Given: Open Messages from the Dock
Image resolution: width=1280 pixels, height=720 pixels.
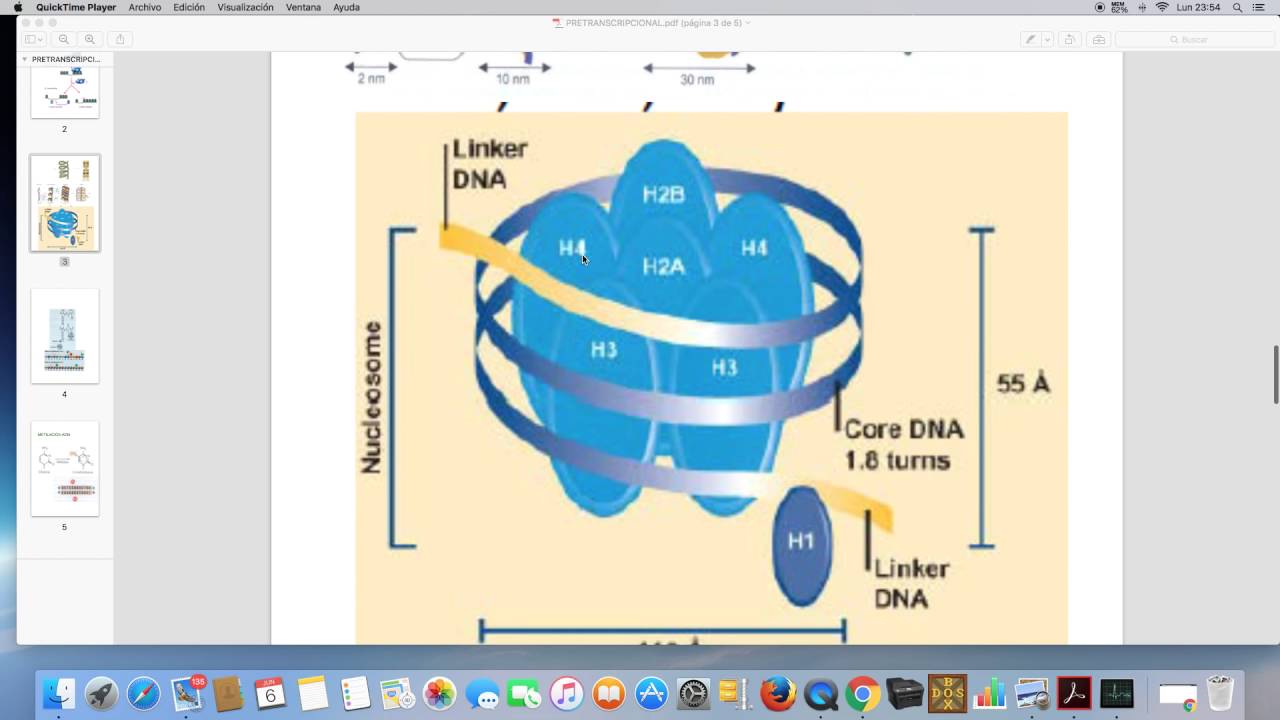Looking at the screenshot, I should click(482, 693).
